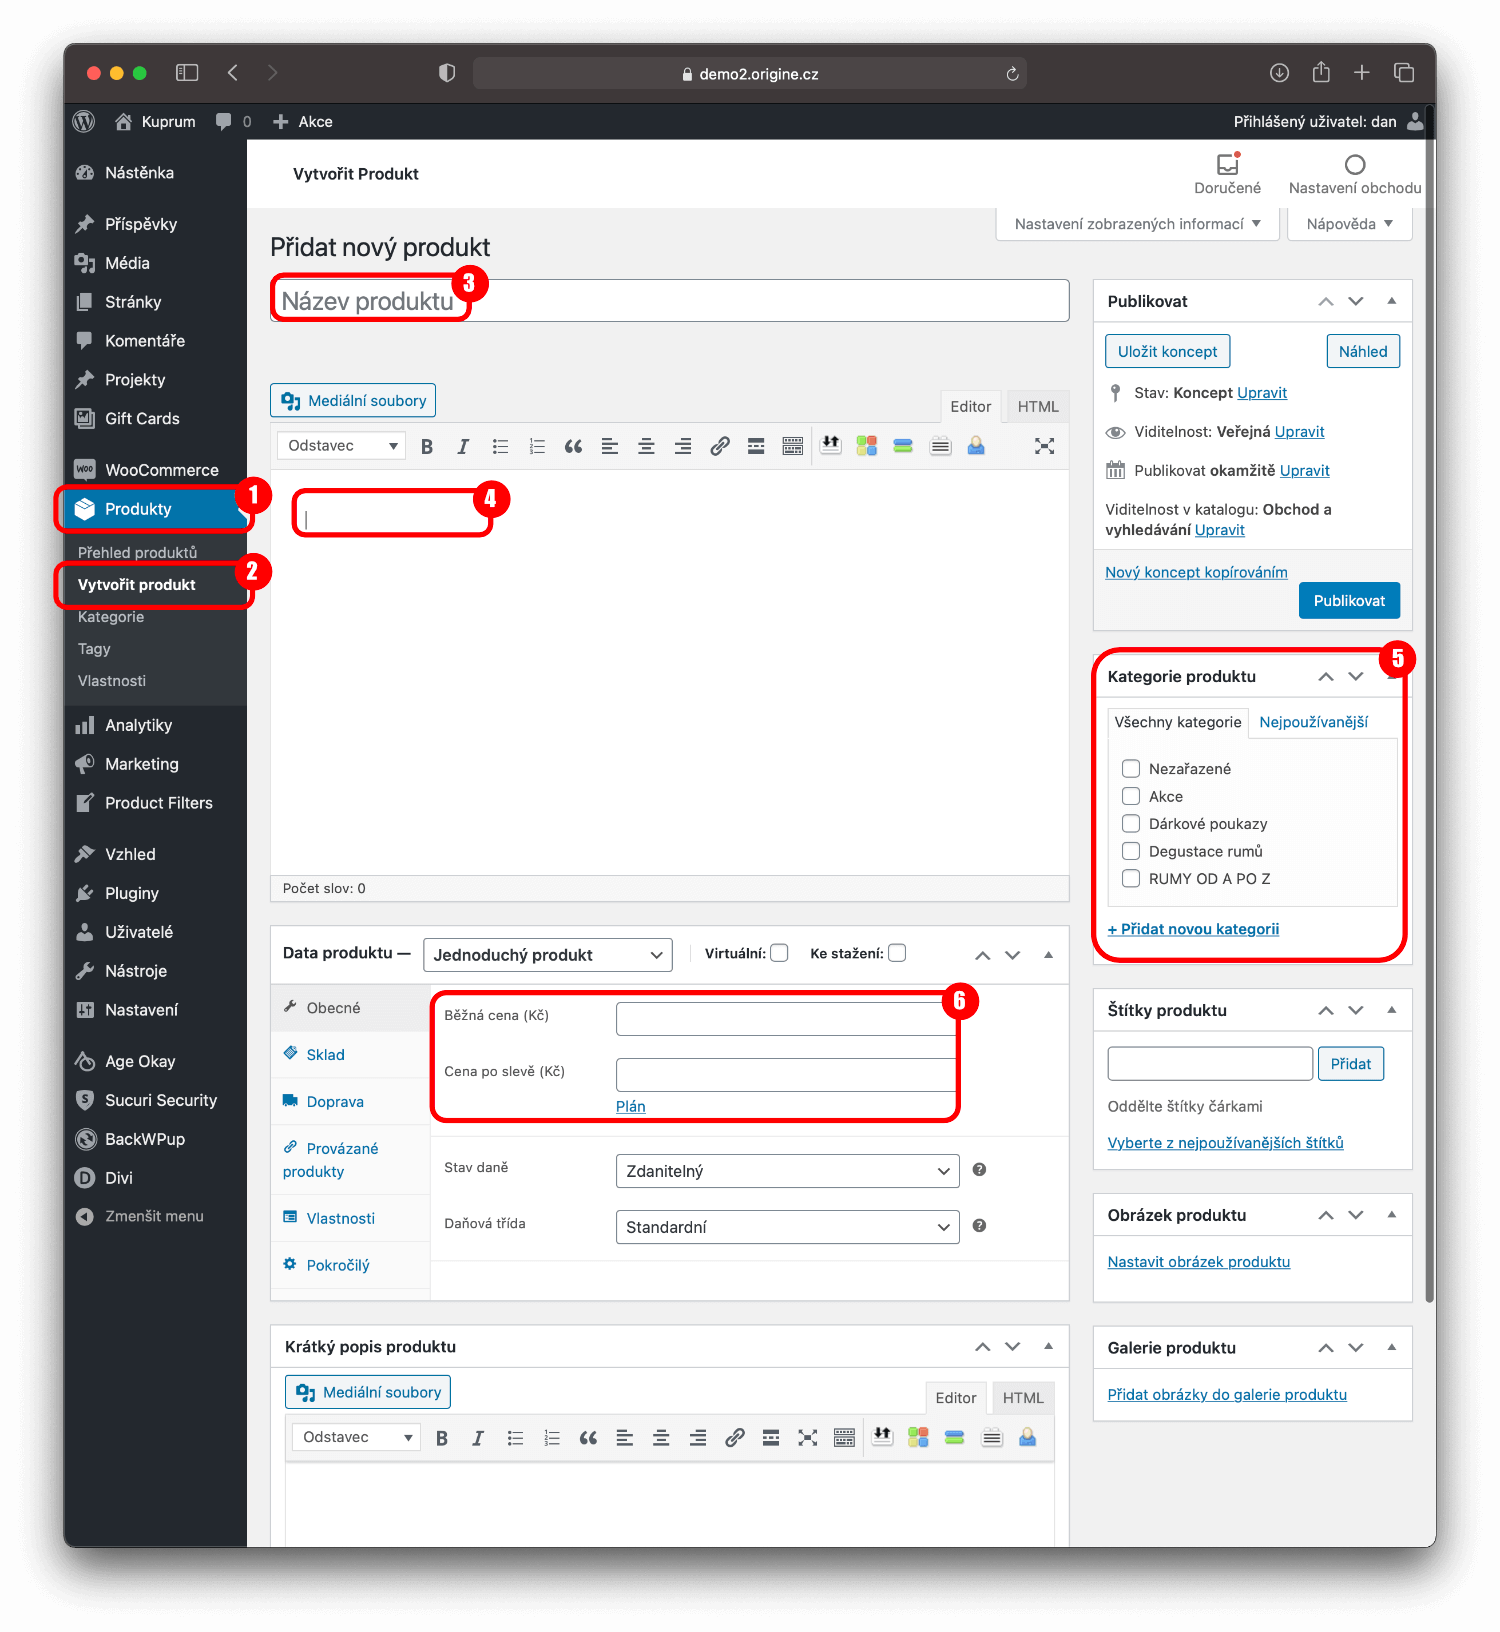
Task: Check the Ke stažení checkbox
Action: click(x=897, y=953)
